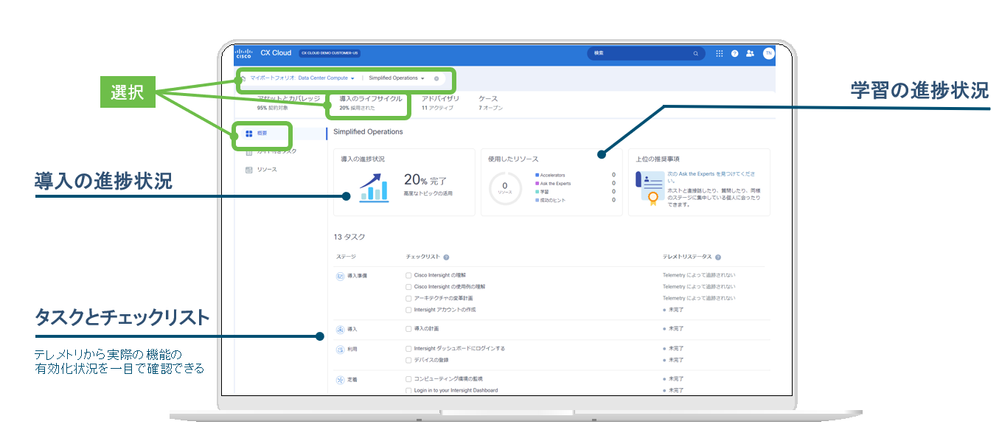Check the Intersight アカウントの作成 checkbox
Viewport: 999px width, 422px height.
(408, 309)
